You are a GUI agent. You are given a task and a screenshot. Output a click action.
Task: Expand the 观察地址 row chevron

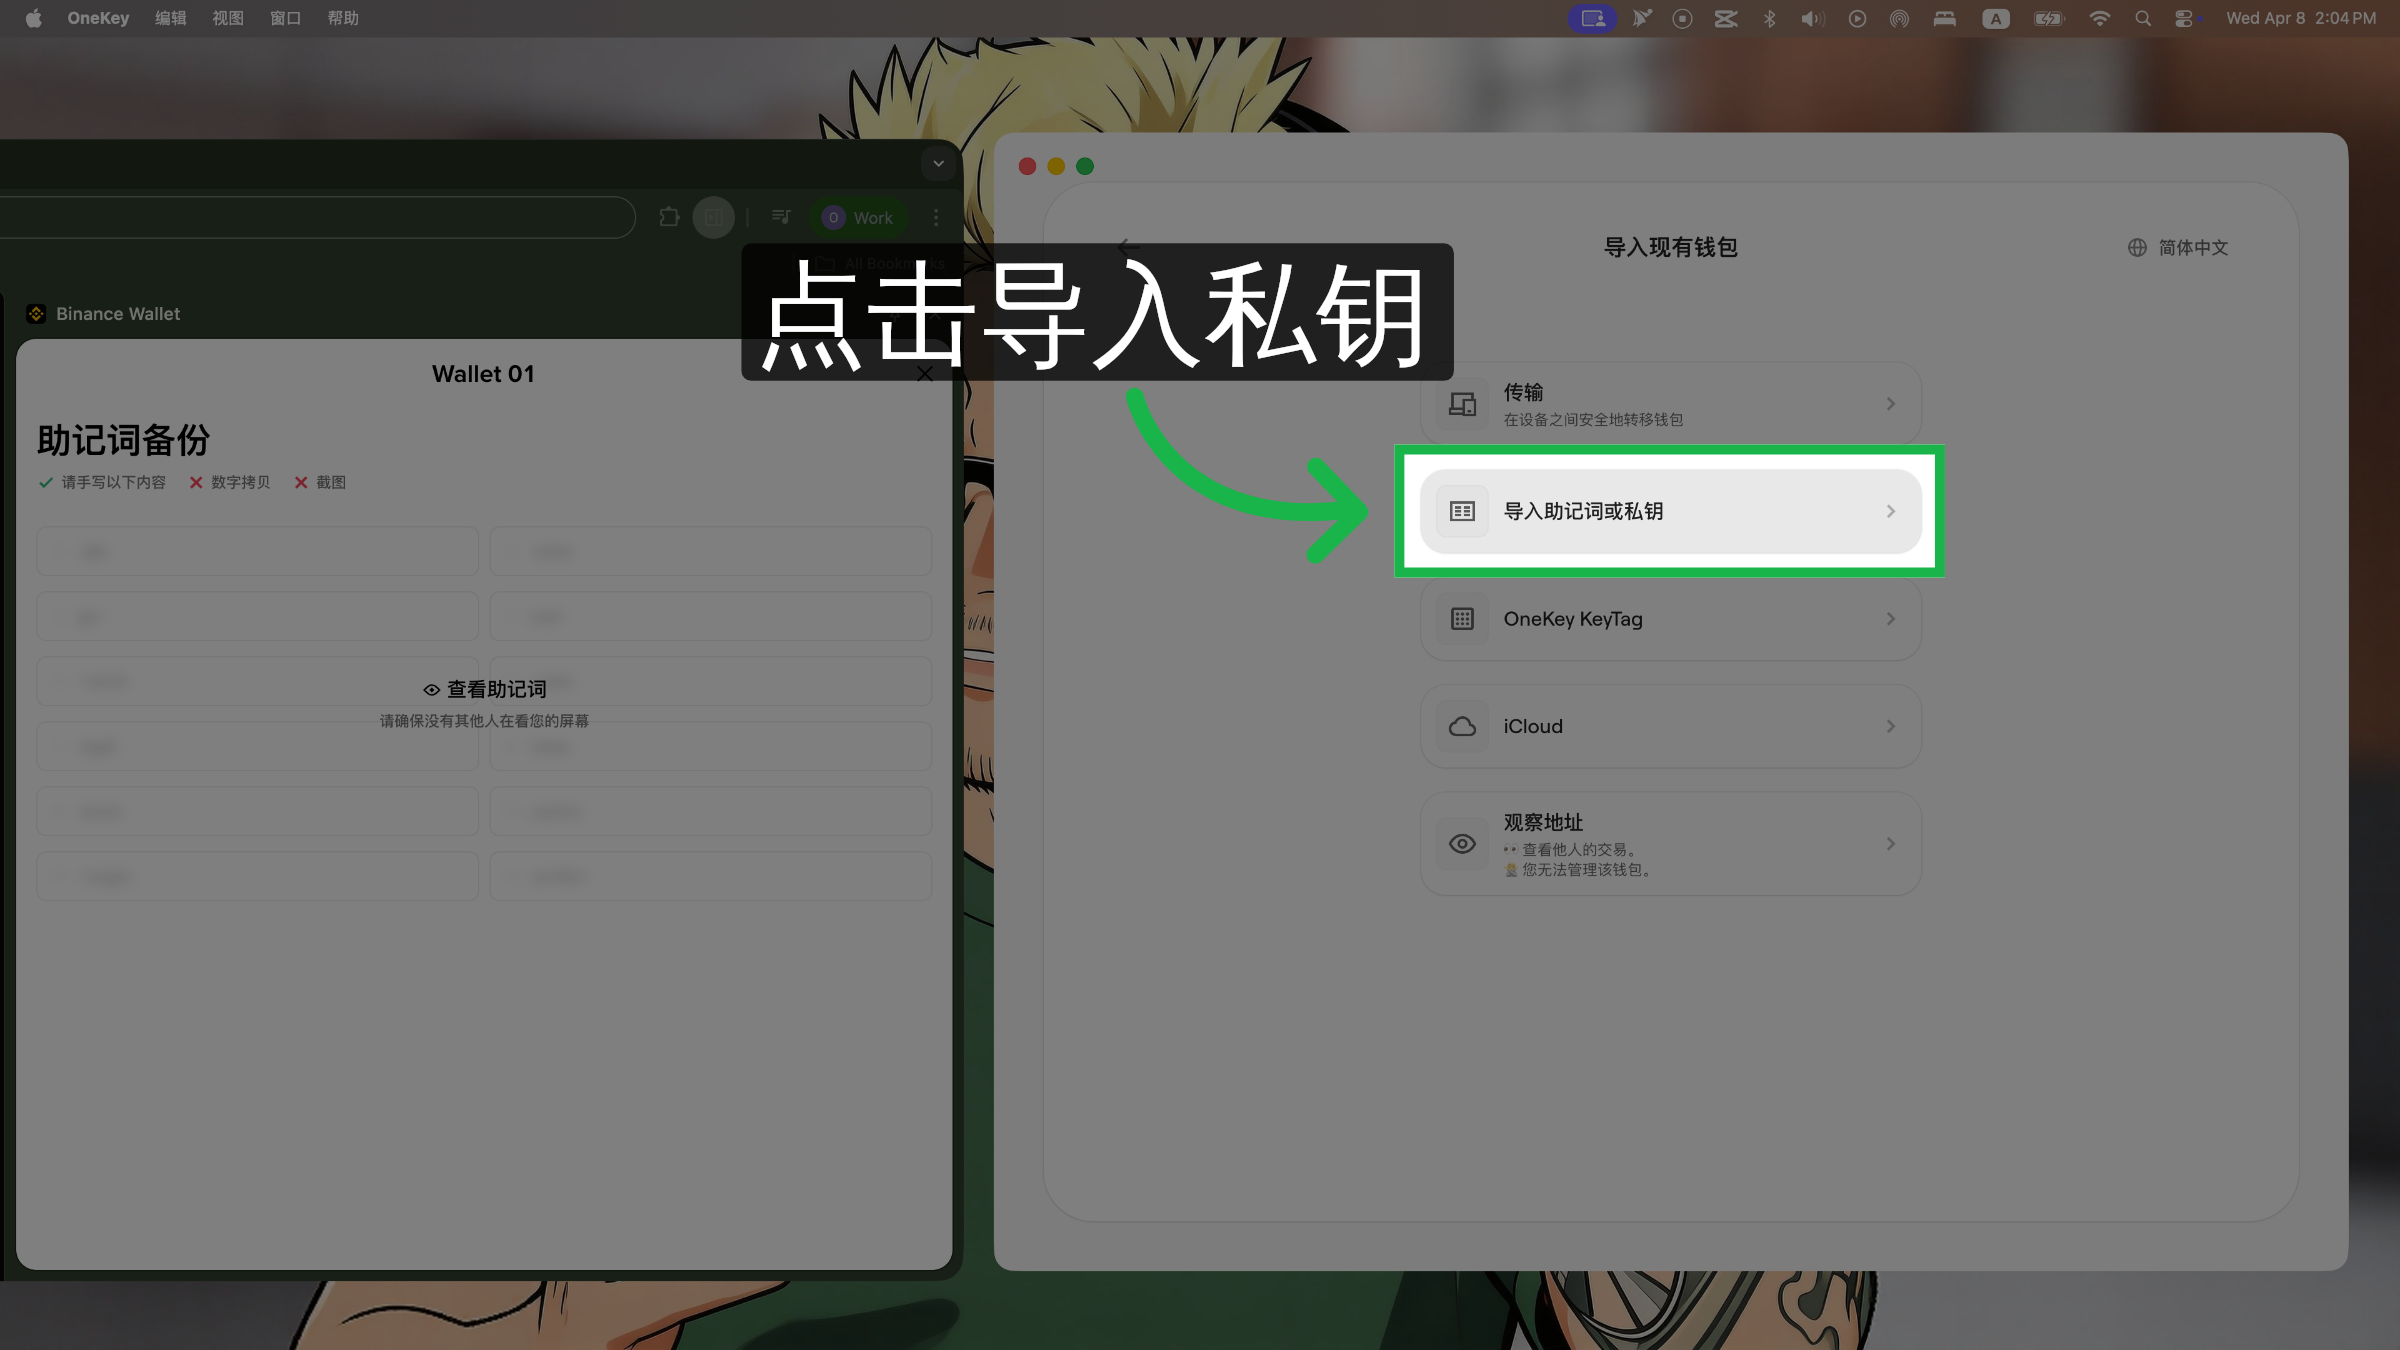click(x=1890, y=844)
